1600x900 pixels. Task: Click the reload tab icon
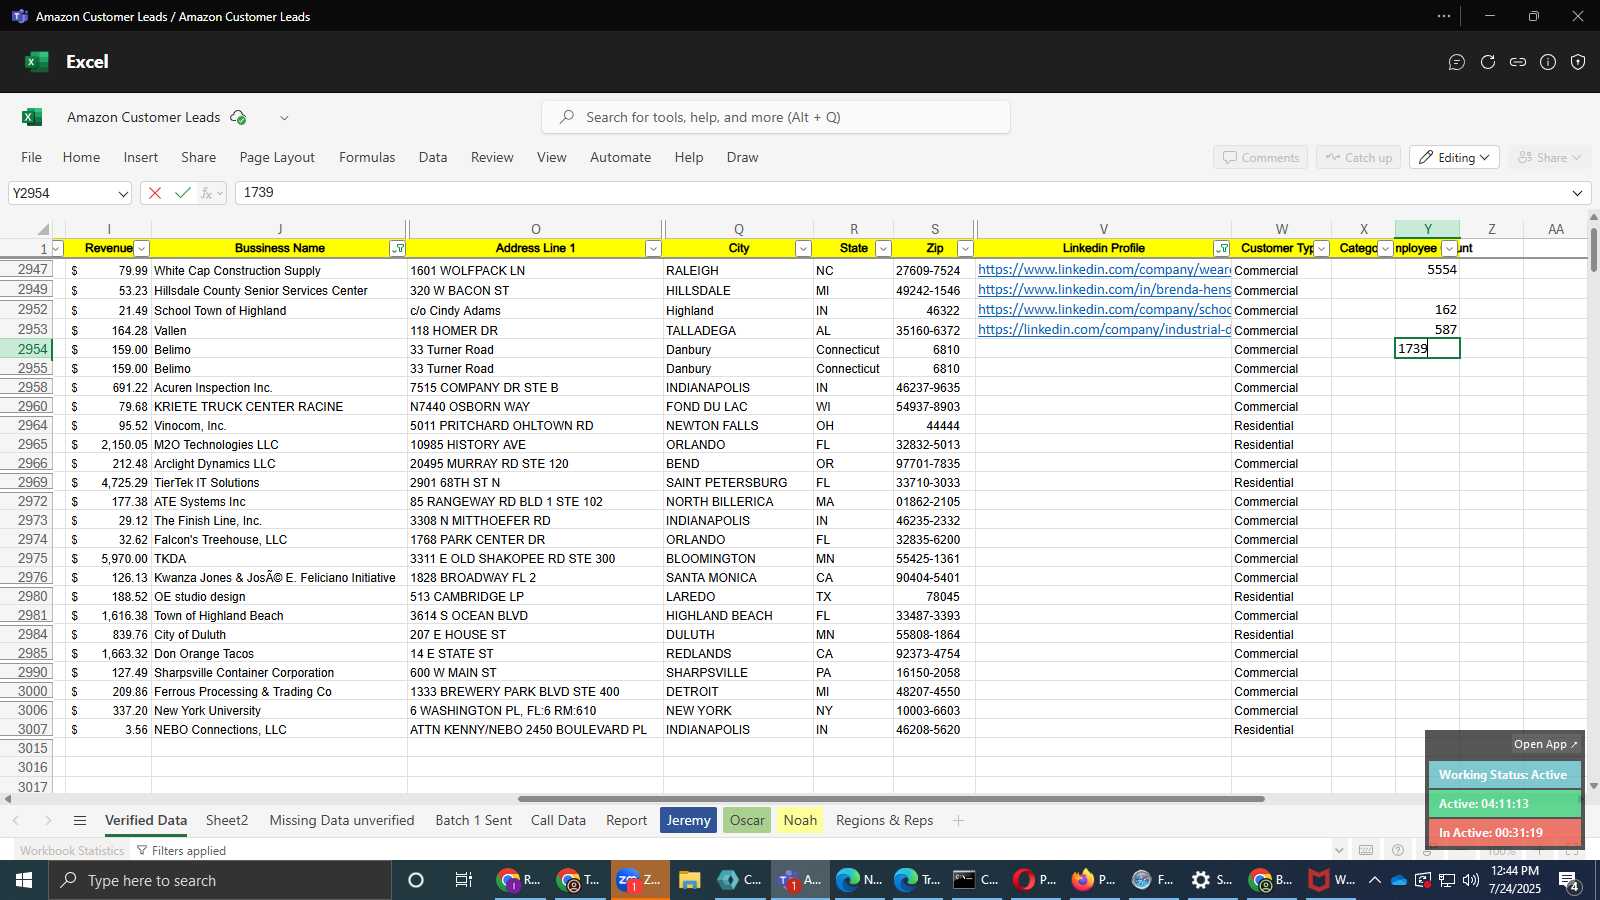pos(1488,62)
